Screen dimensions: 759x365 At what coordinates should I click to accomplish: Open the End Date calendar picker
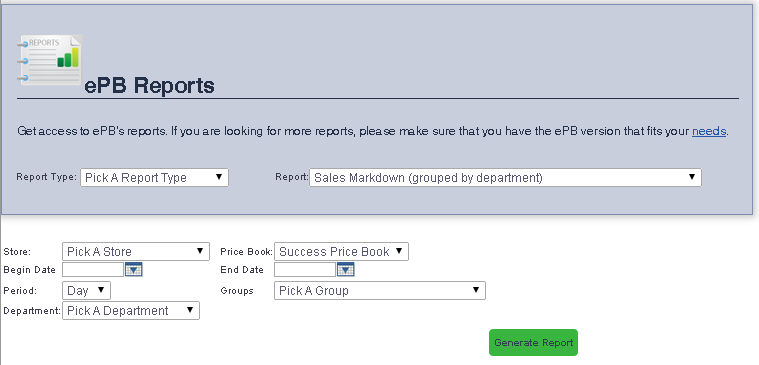[346, 270]
